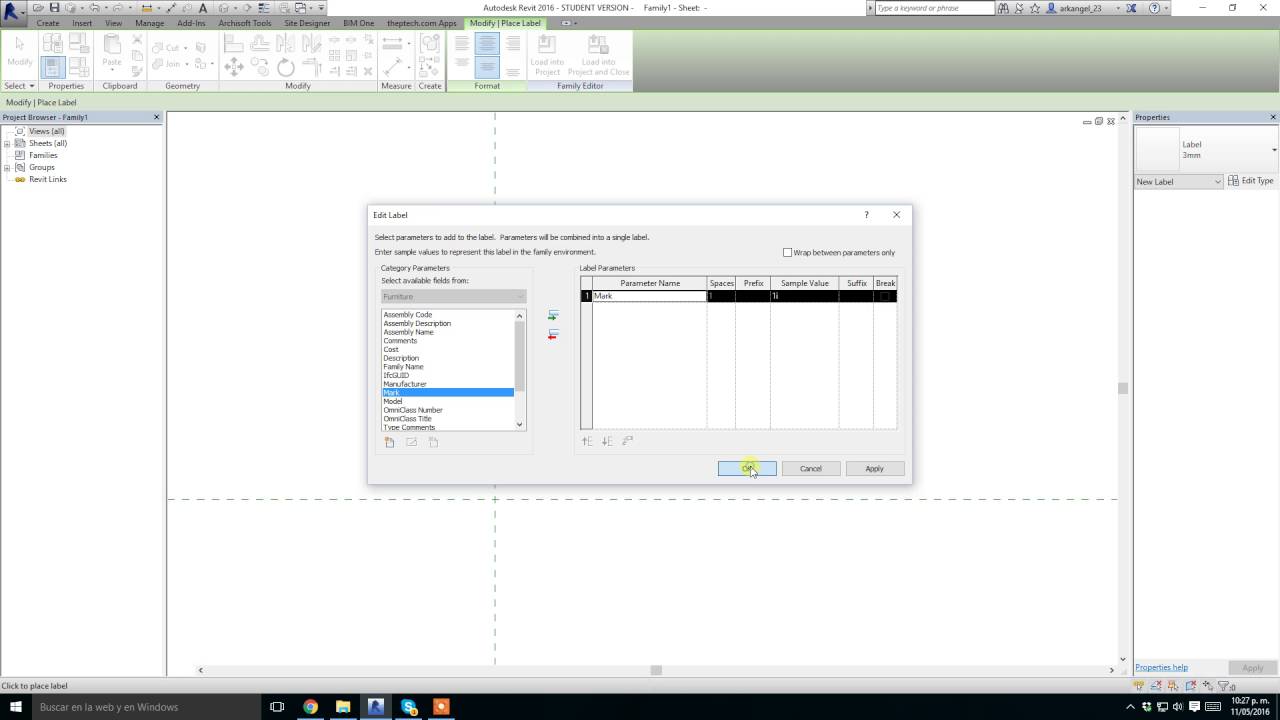Expand the Groups node in Project Browser

pyautogui.click(x=7, y=167)
